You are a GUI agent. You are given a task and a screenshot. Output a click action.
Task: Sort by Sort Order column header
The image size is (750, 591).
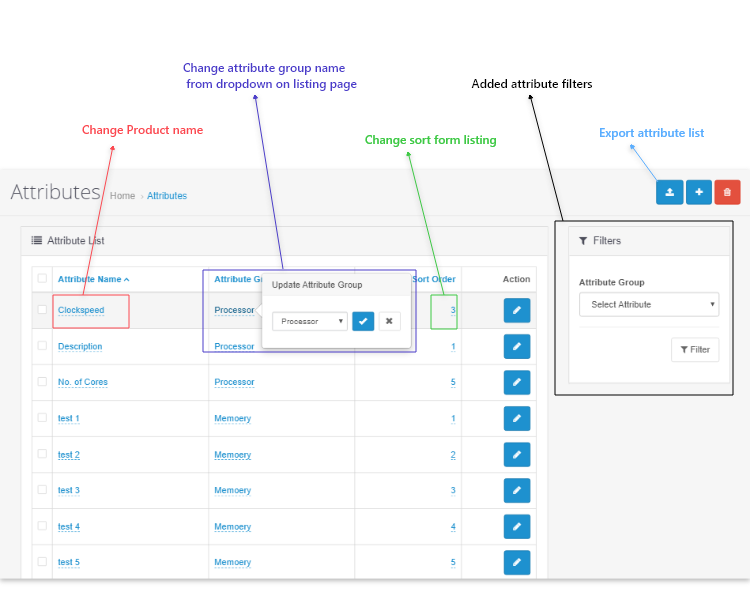point(434,279)
